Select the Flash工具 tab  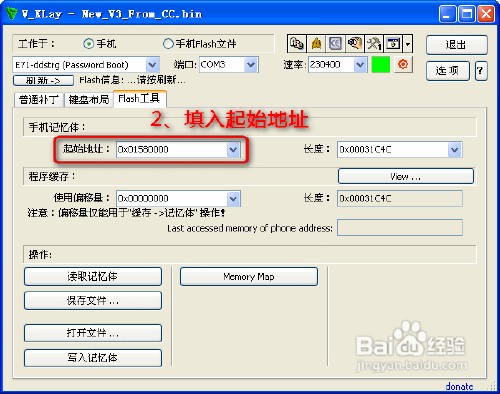(139, 99)
